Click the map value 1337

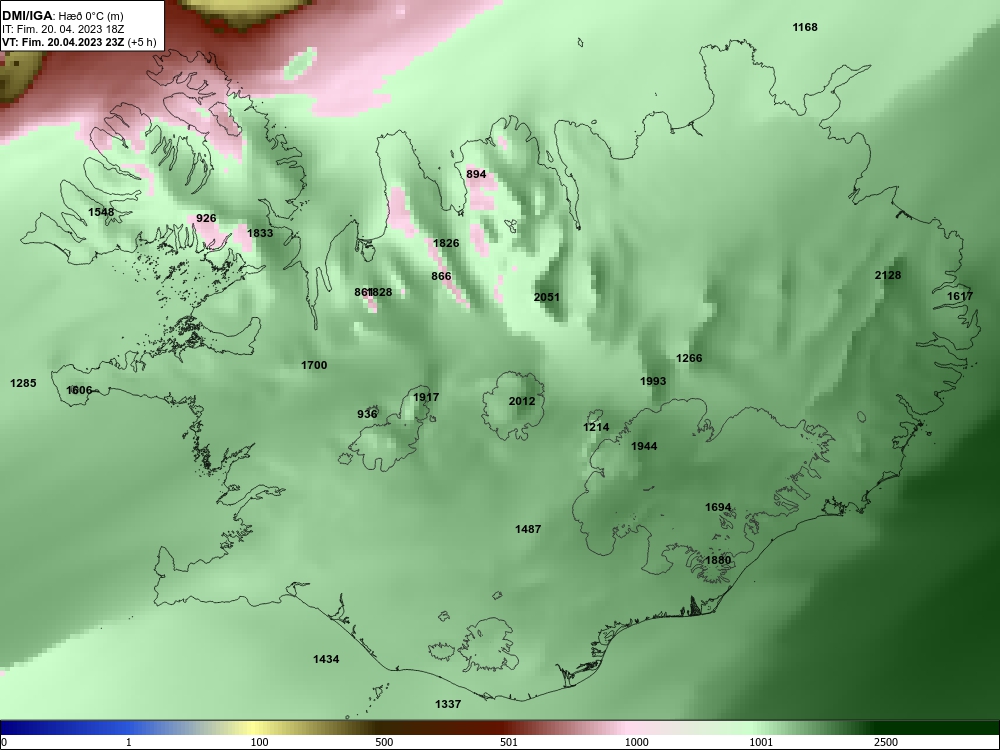pyautogui.click(x=448, y=704)
